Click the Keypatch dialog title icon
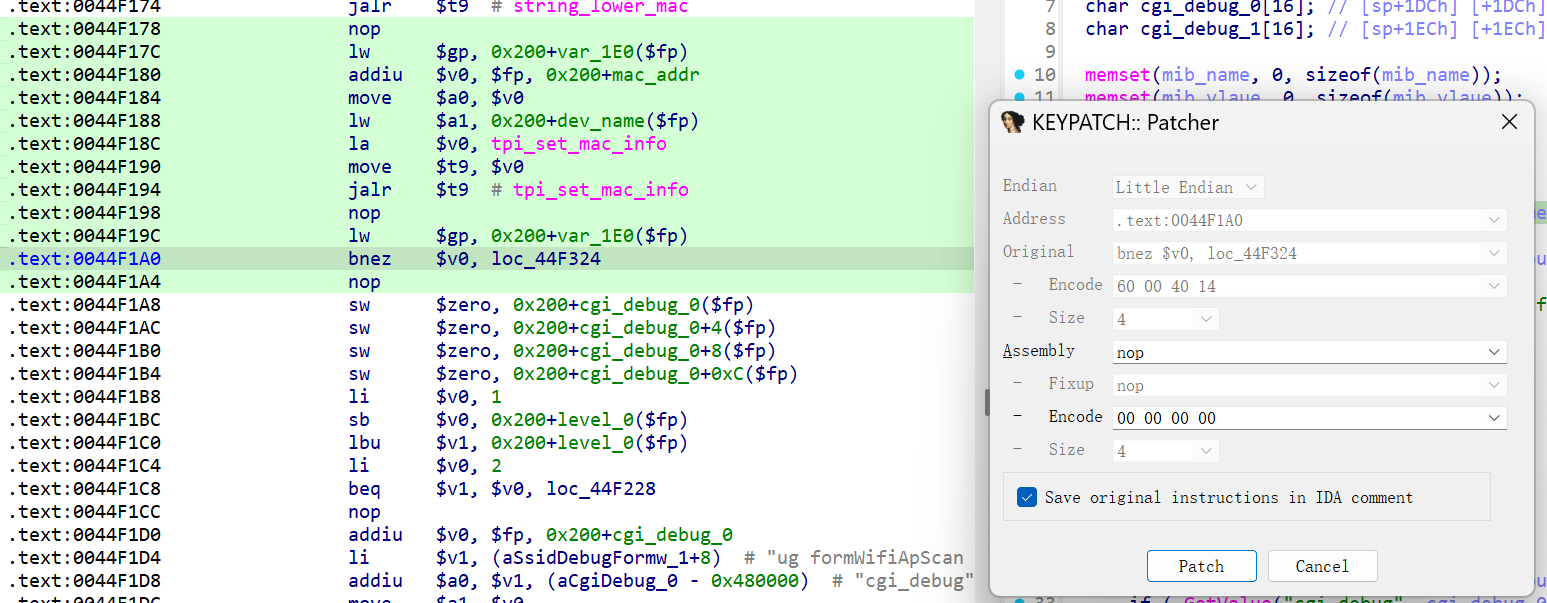This screenshot has width=1547, height=603. 1013,122
